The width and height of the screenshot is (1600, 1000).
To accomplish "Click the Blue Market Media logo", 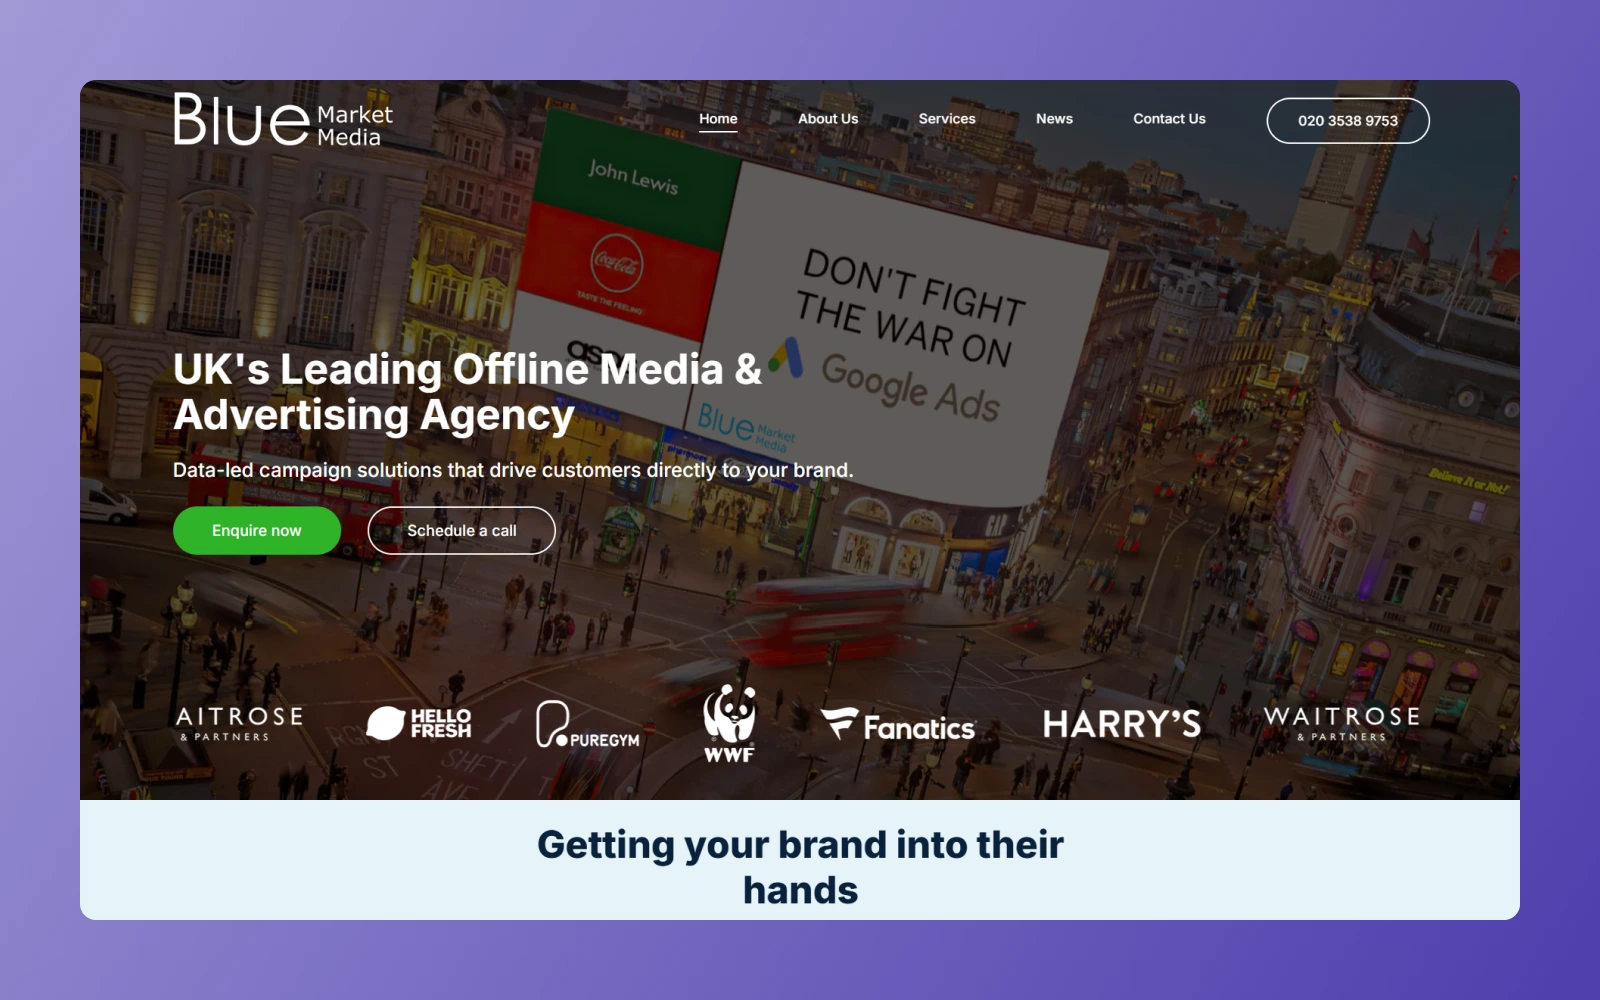I will coord(283,120).
